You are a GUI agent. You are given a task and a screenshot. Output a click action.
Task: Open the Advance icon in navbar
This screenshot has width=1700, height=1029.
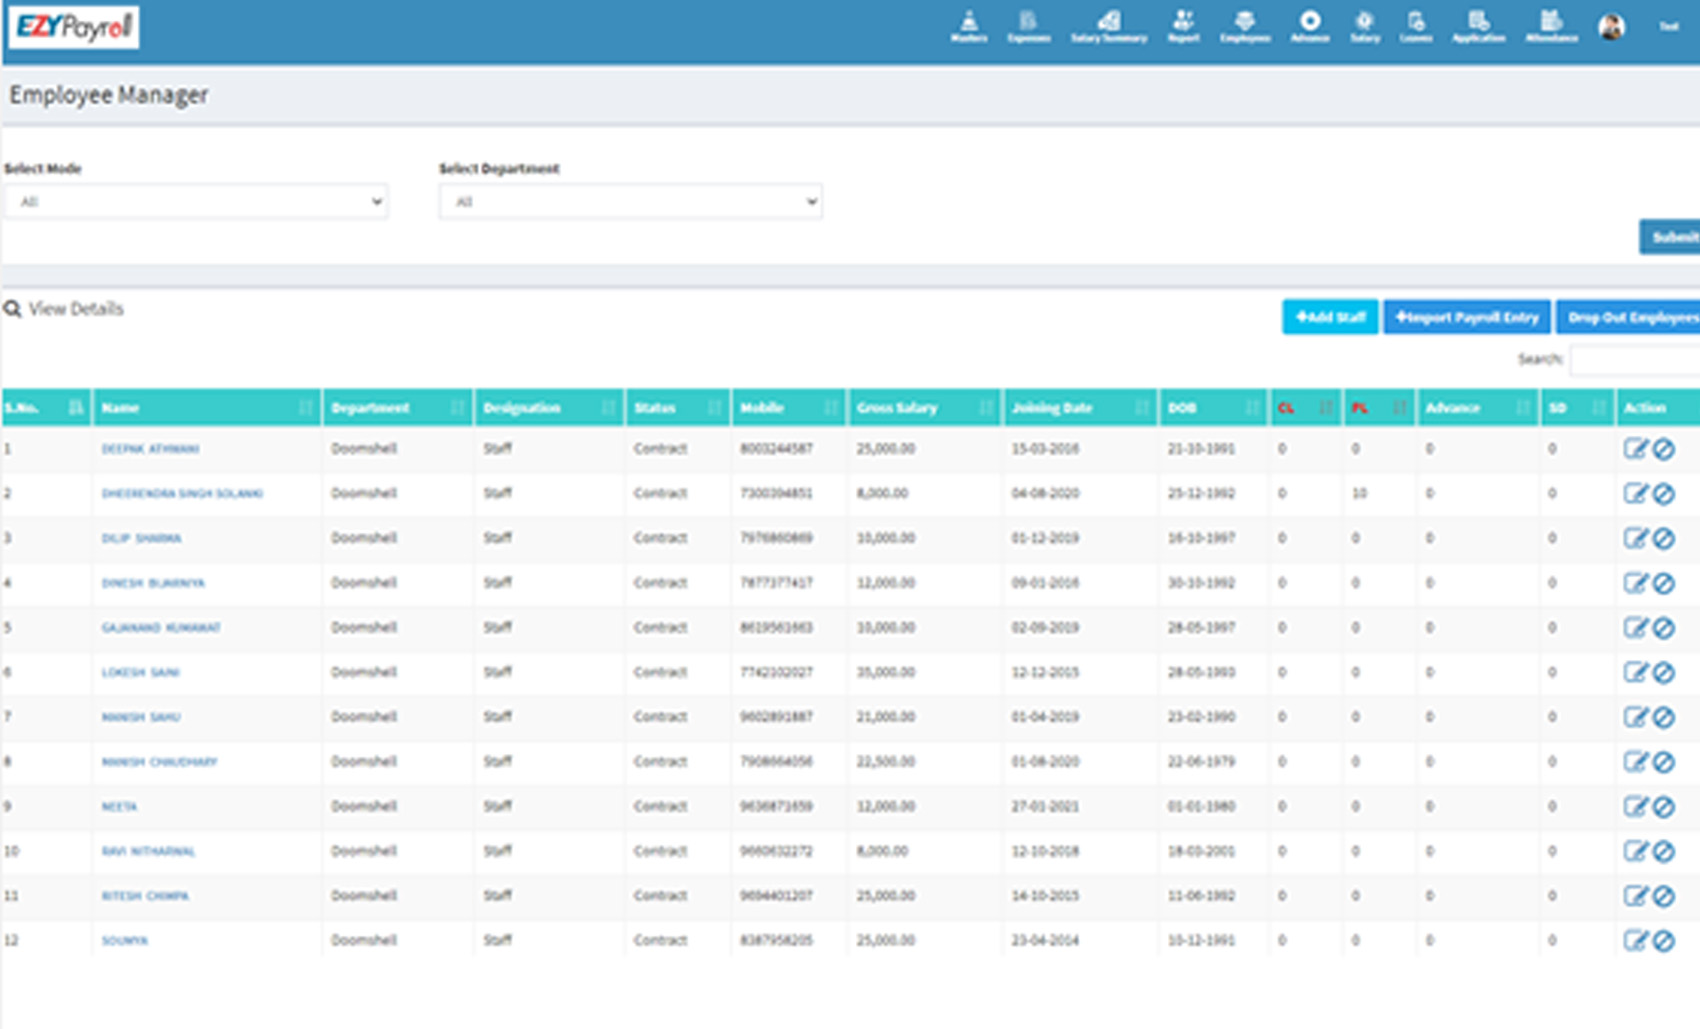pos(1309,26)
